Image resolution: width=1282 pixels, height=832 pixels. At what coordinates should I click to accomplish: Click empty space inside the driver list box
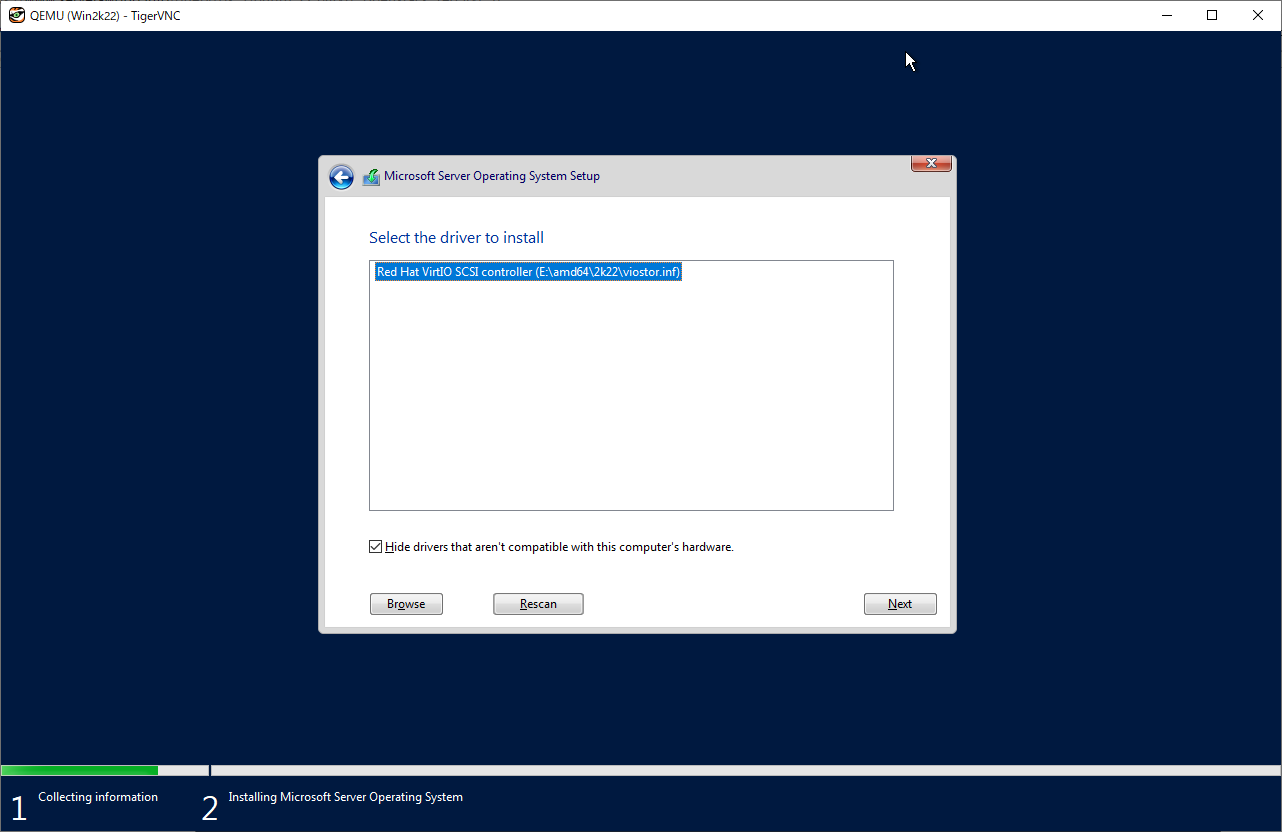tap(630, 400)
